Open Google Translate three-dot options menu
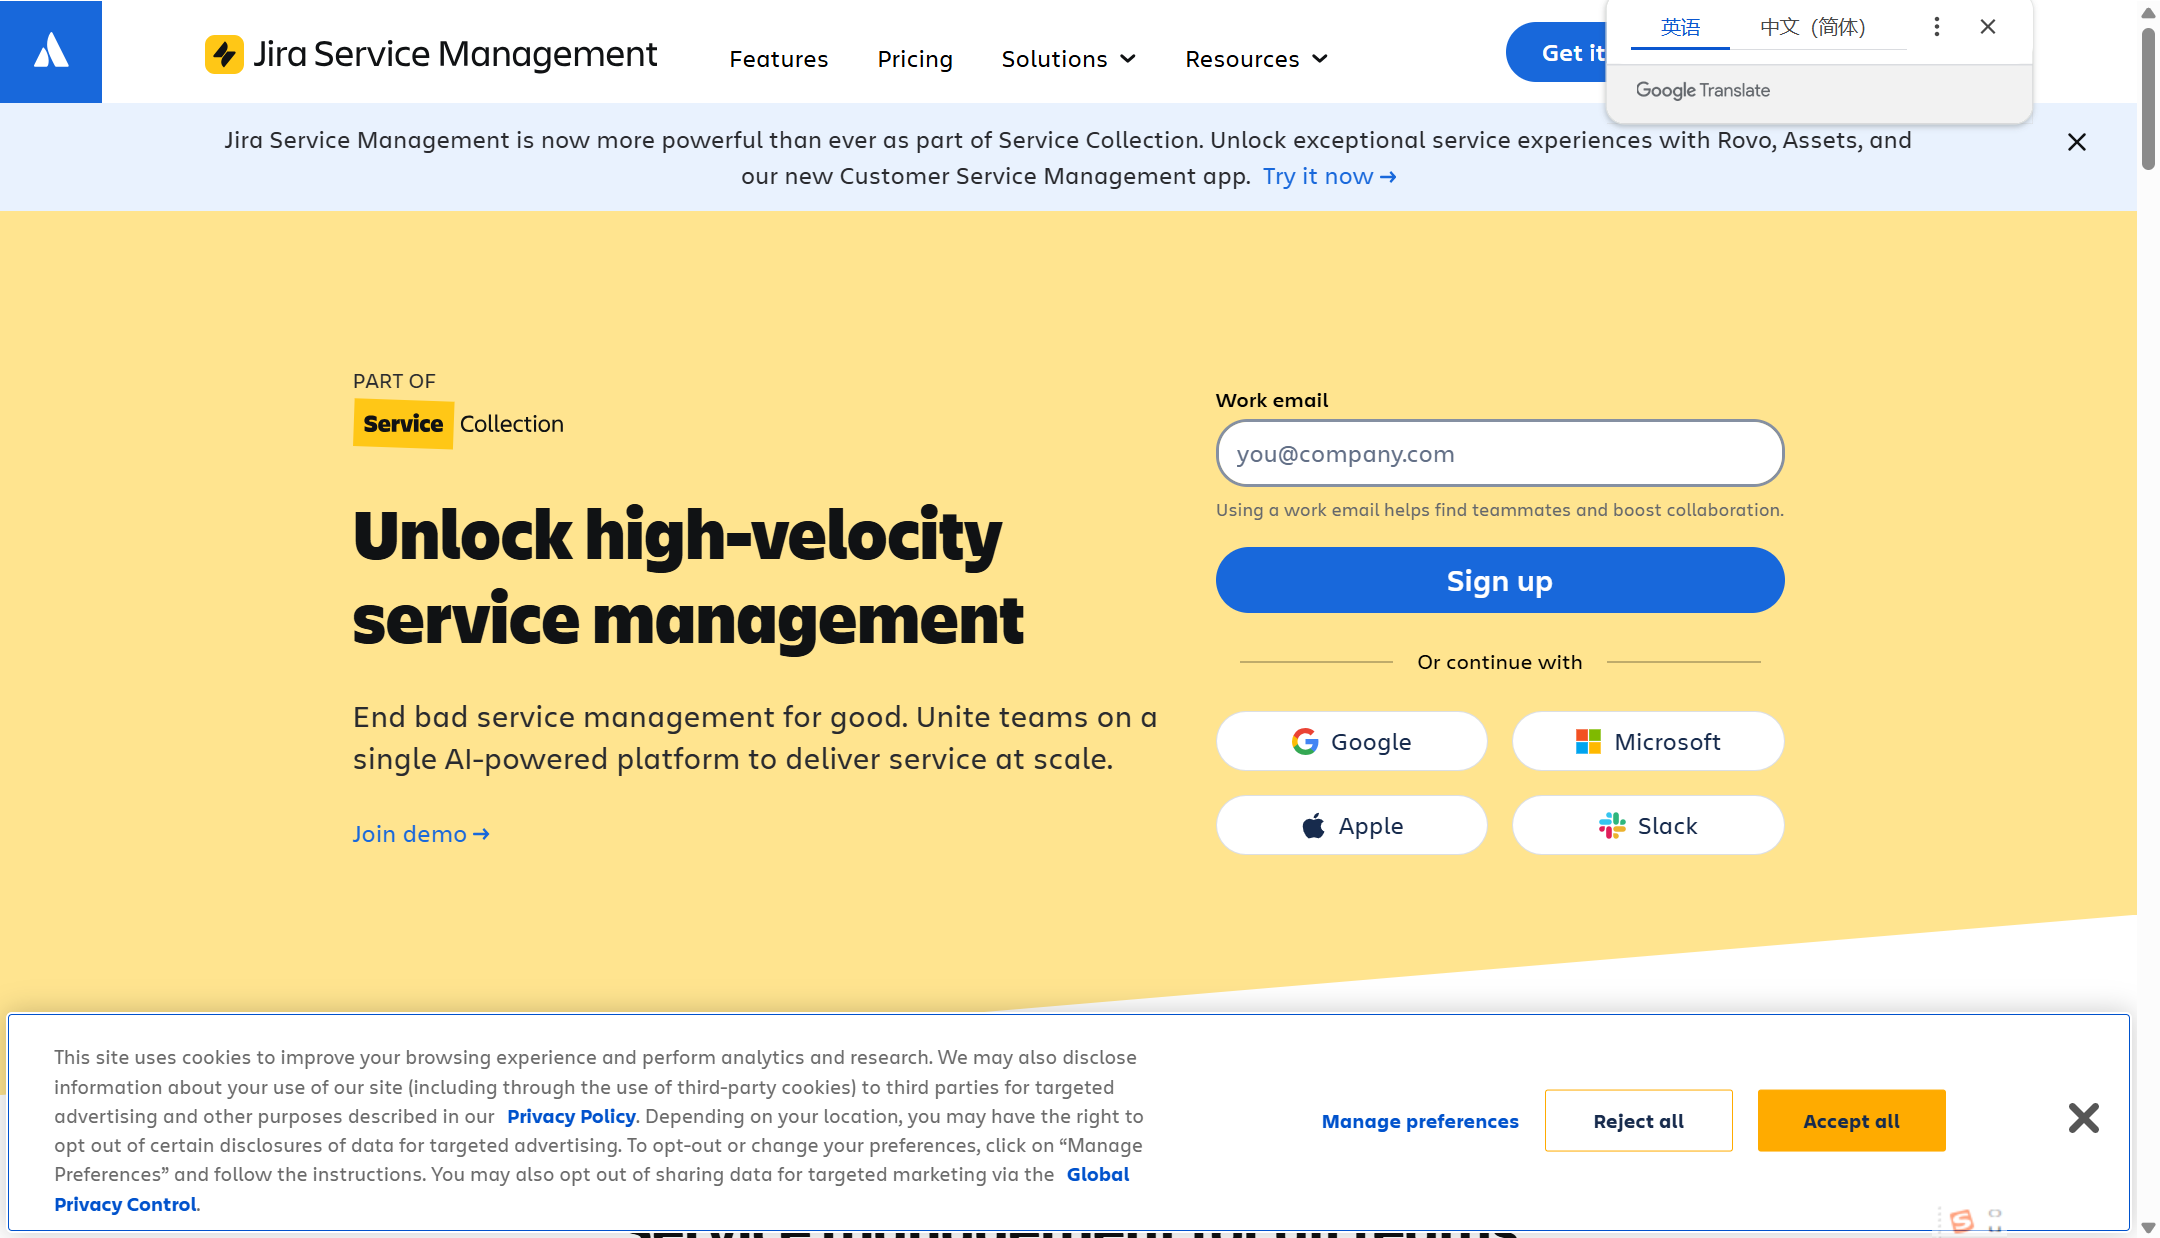The width and height of the screenshot is (2160, 1238). pyautogui.click(x=1936, y=27)
